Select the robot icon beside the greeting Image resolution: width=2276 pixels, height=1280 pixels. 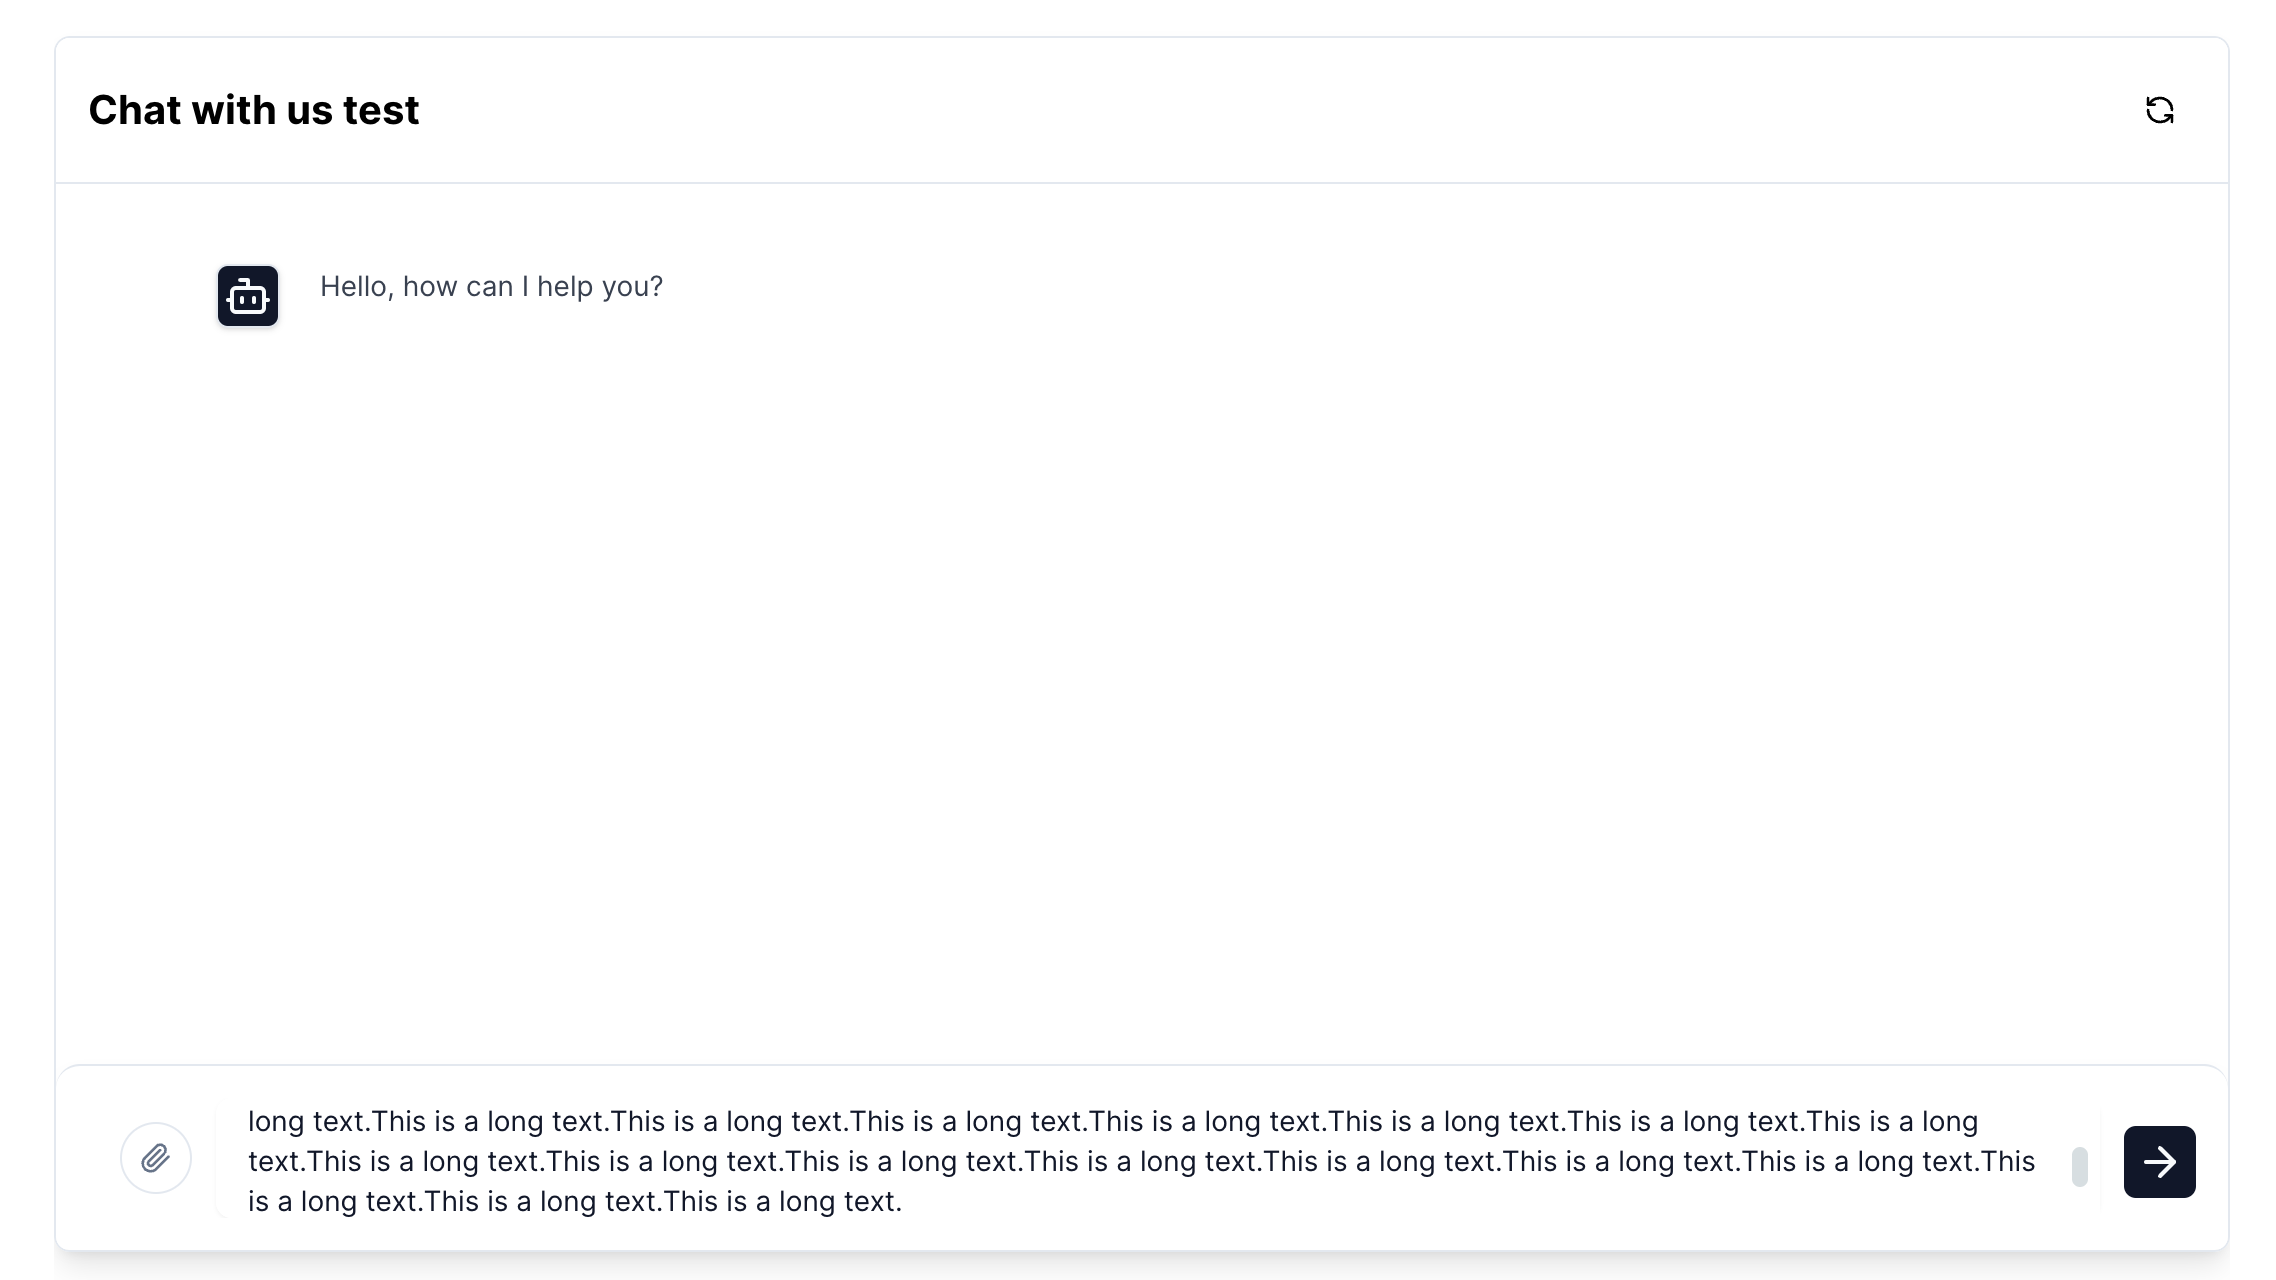click(248, 296)
